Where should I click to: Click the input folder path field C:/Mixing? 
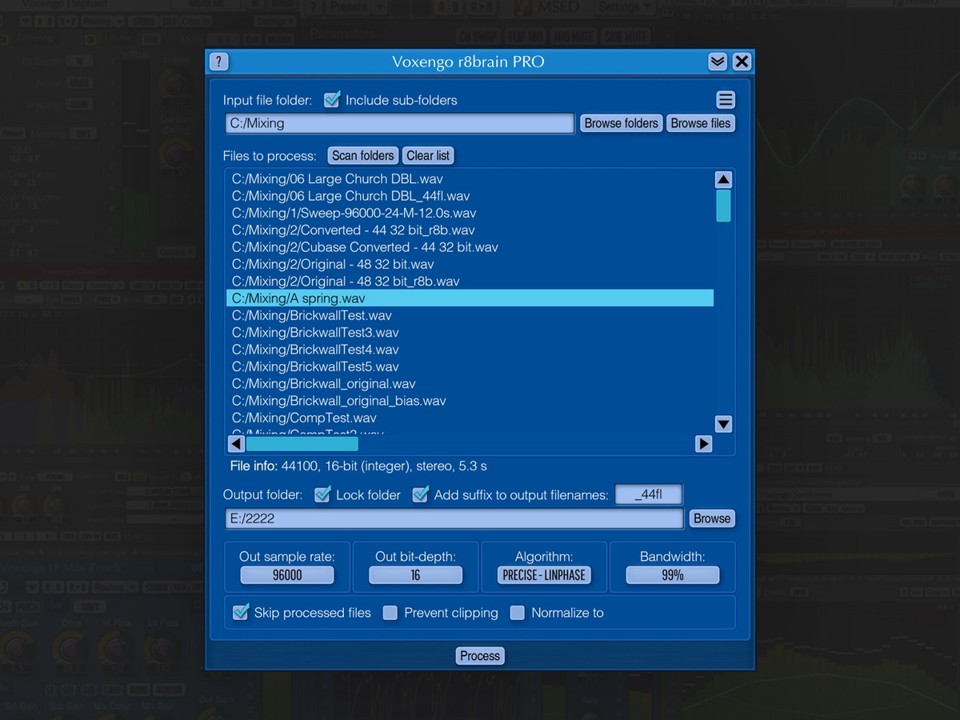pos(399,123)
